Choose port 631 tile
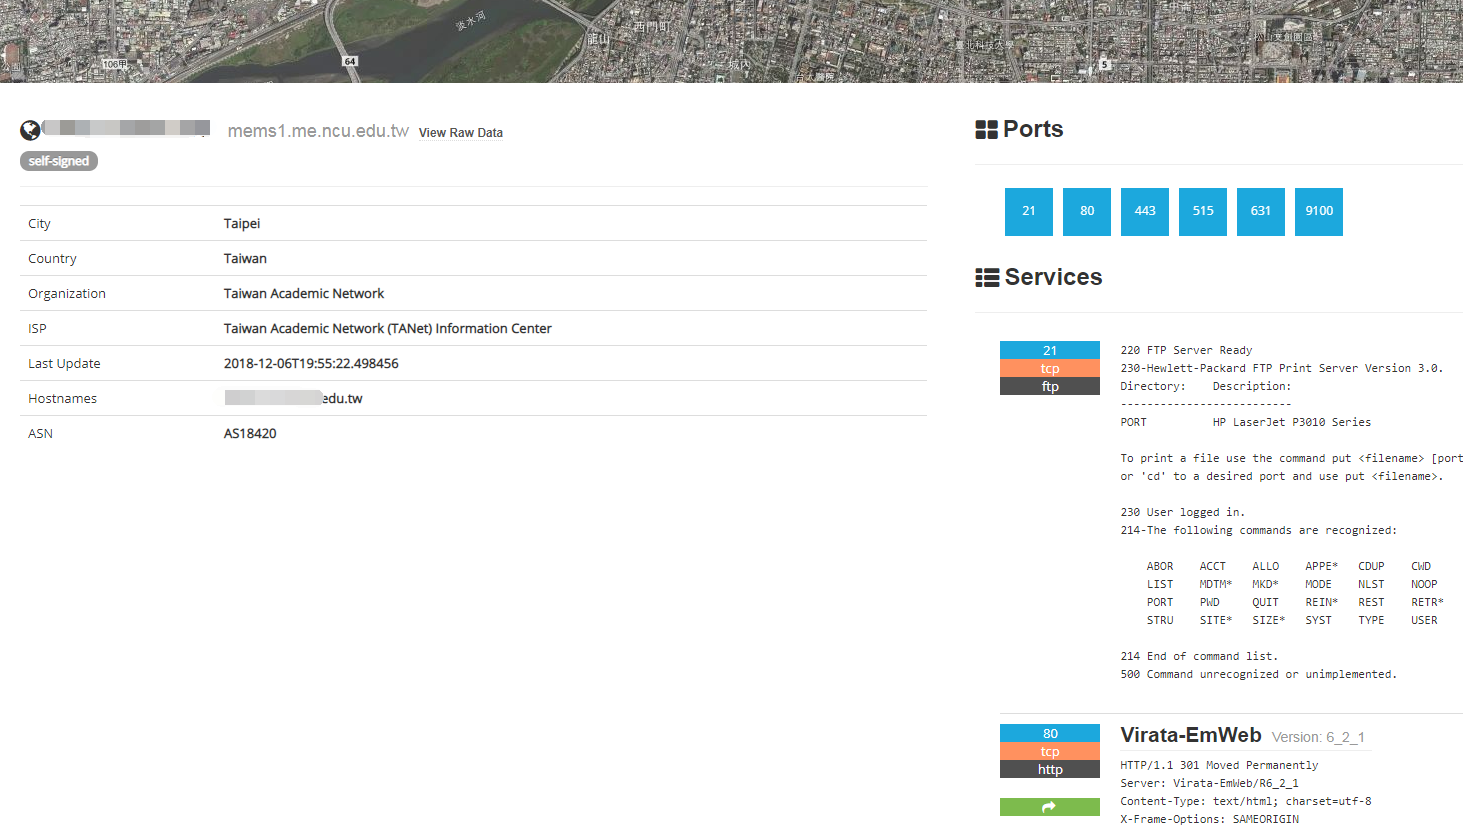The image size is (1463, 833). 1260,211
